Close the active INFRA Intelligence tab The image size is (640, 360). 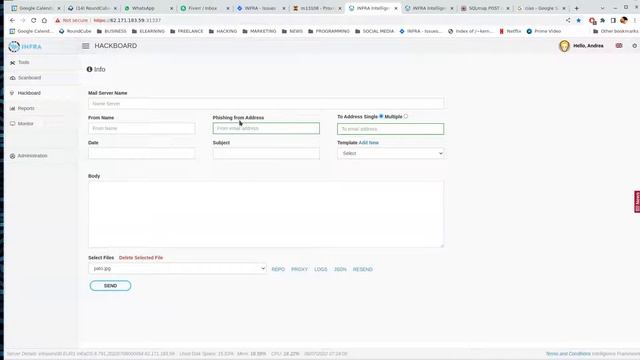tap(396, 8)
